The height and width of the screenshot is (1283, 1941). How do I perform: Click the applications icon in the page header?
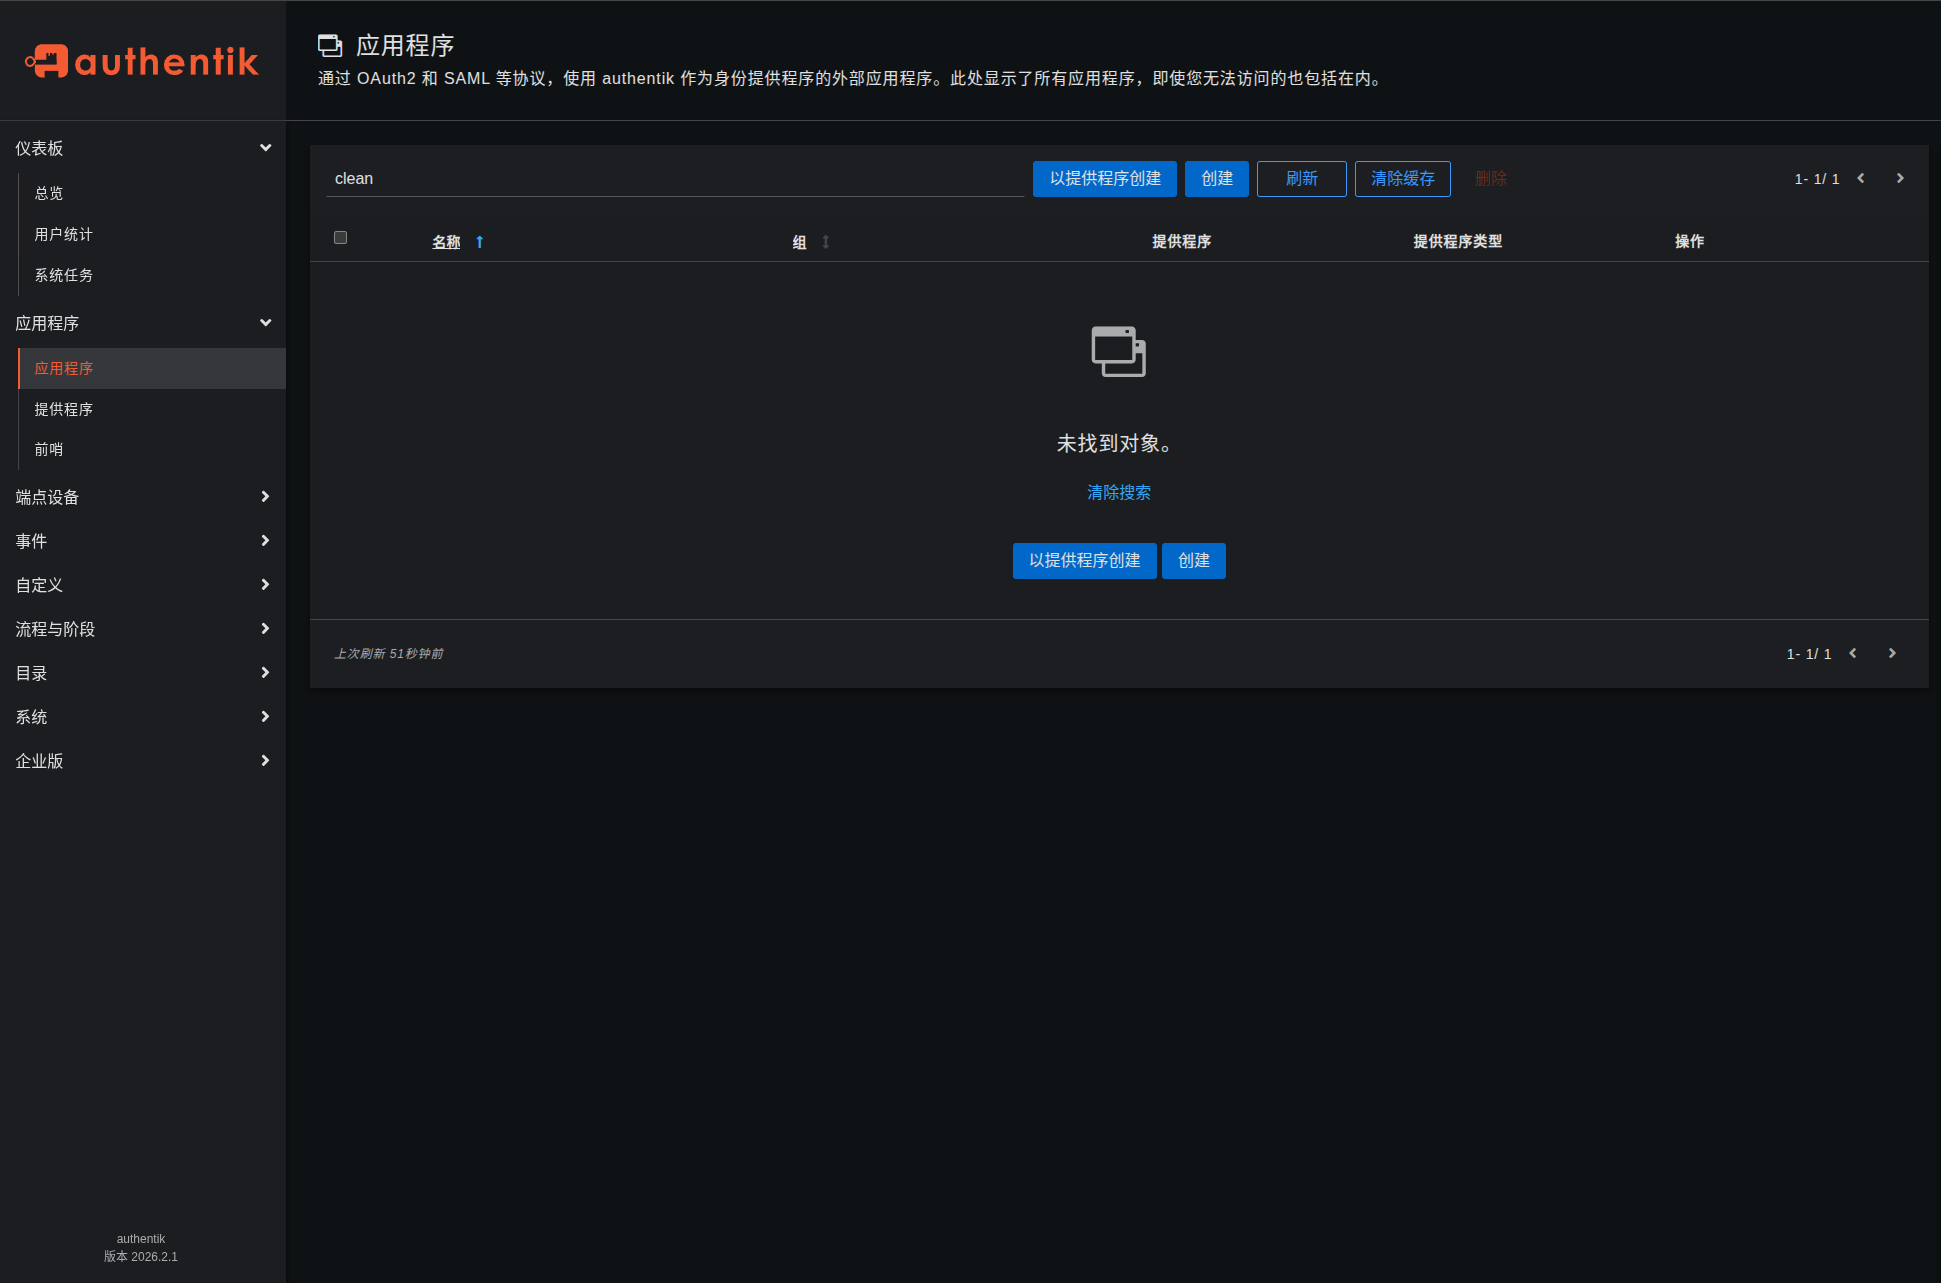[330, 45]
